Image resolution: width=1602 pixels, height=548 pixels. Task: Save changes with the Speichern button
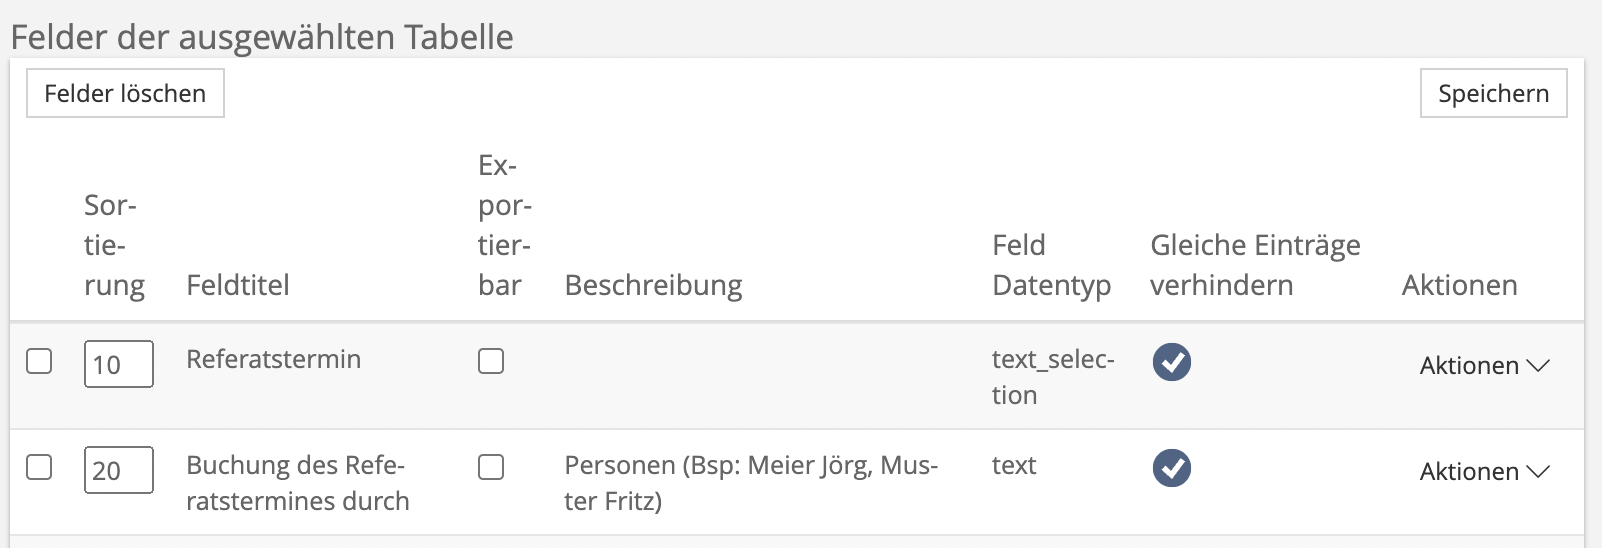click(1493, 93)
